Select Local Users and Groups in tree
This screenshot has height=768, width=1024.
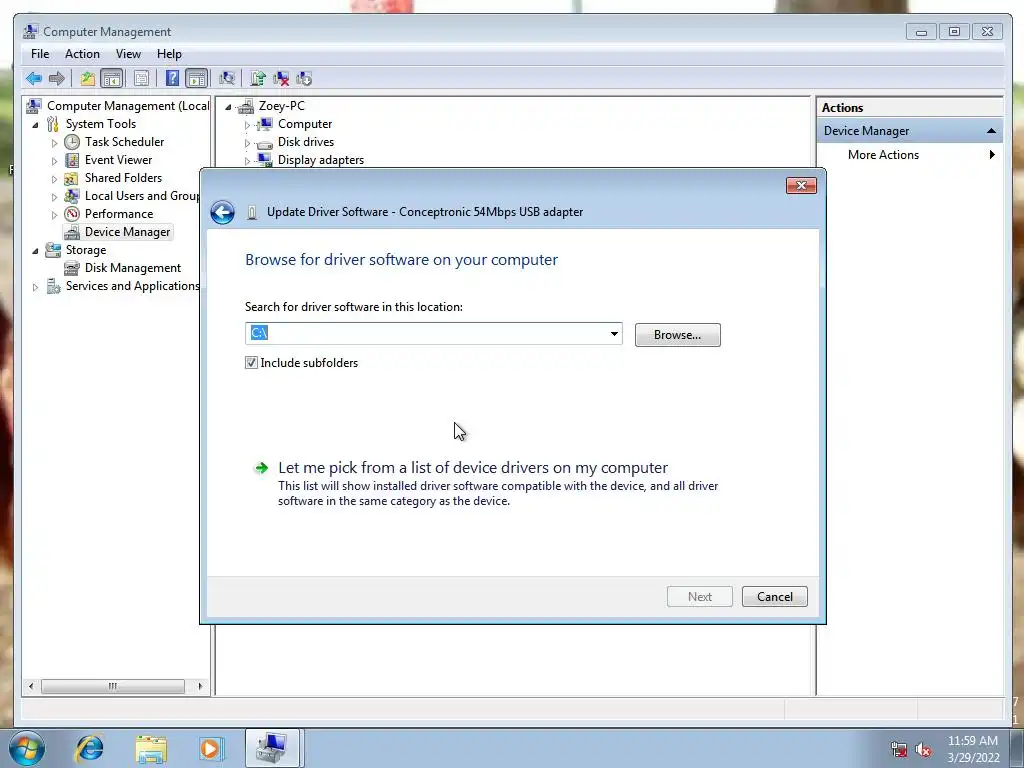pyautogui.click(x=142, y=196)
